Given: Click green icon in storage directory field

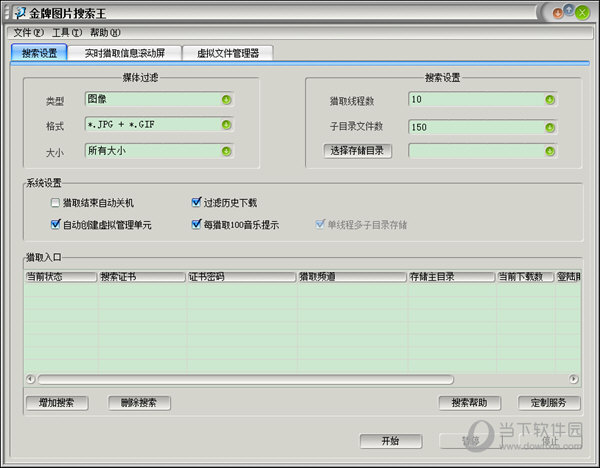Looking at the screenshot, I should click(549, 151).
